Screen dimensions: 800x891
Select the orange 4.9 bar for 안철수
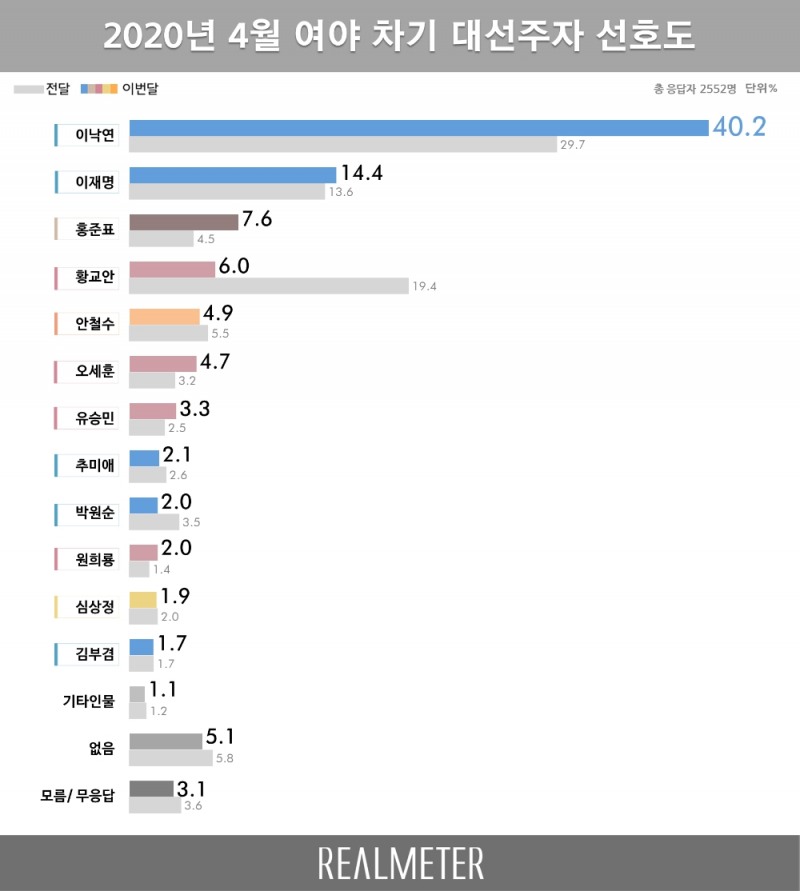164,316
